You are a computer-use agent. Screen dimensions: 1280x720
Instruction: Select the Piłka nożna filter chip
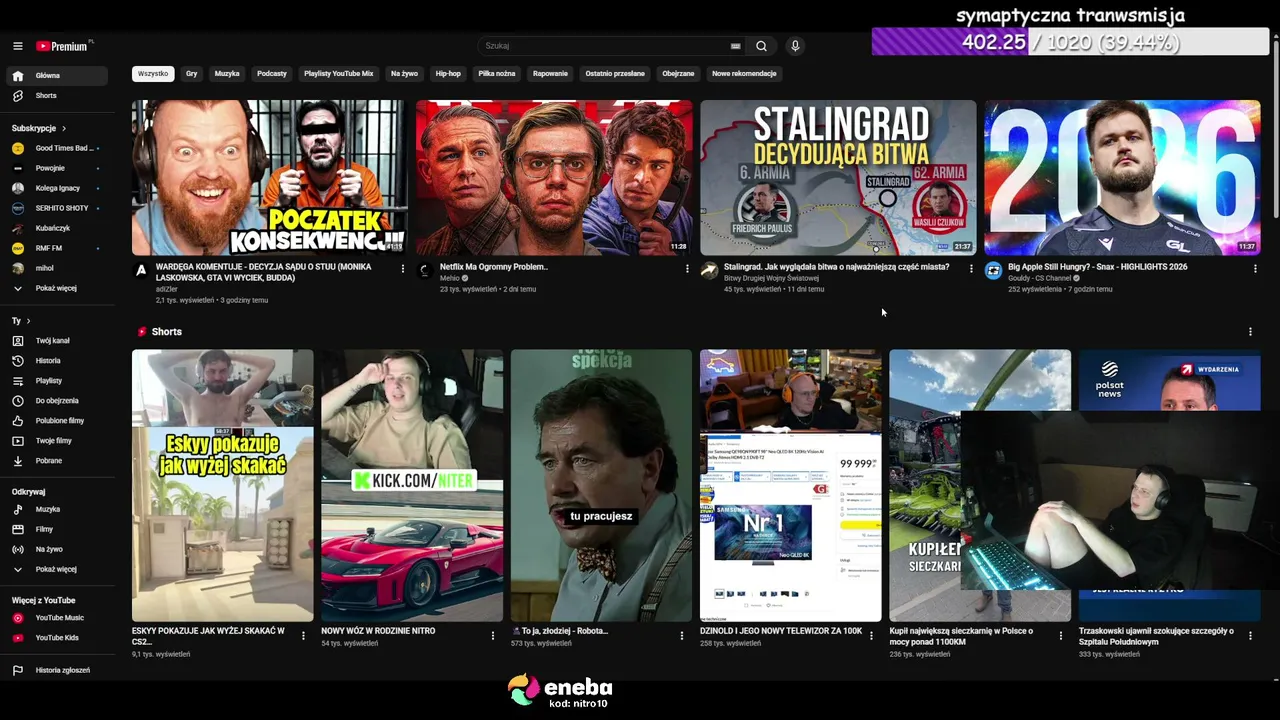click(x=497, y=74)
